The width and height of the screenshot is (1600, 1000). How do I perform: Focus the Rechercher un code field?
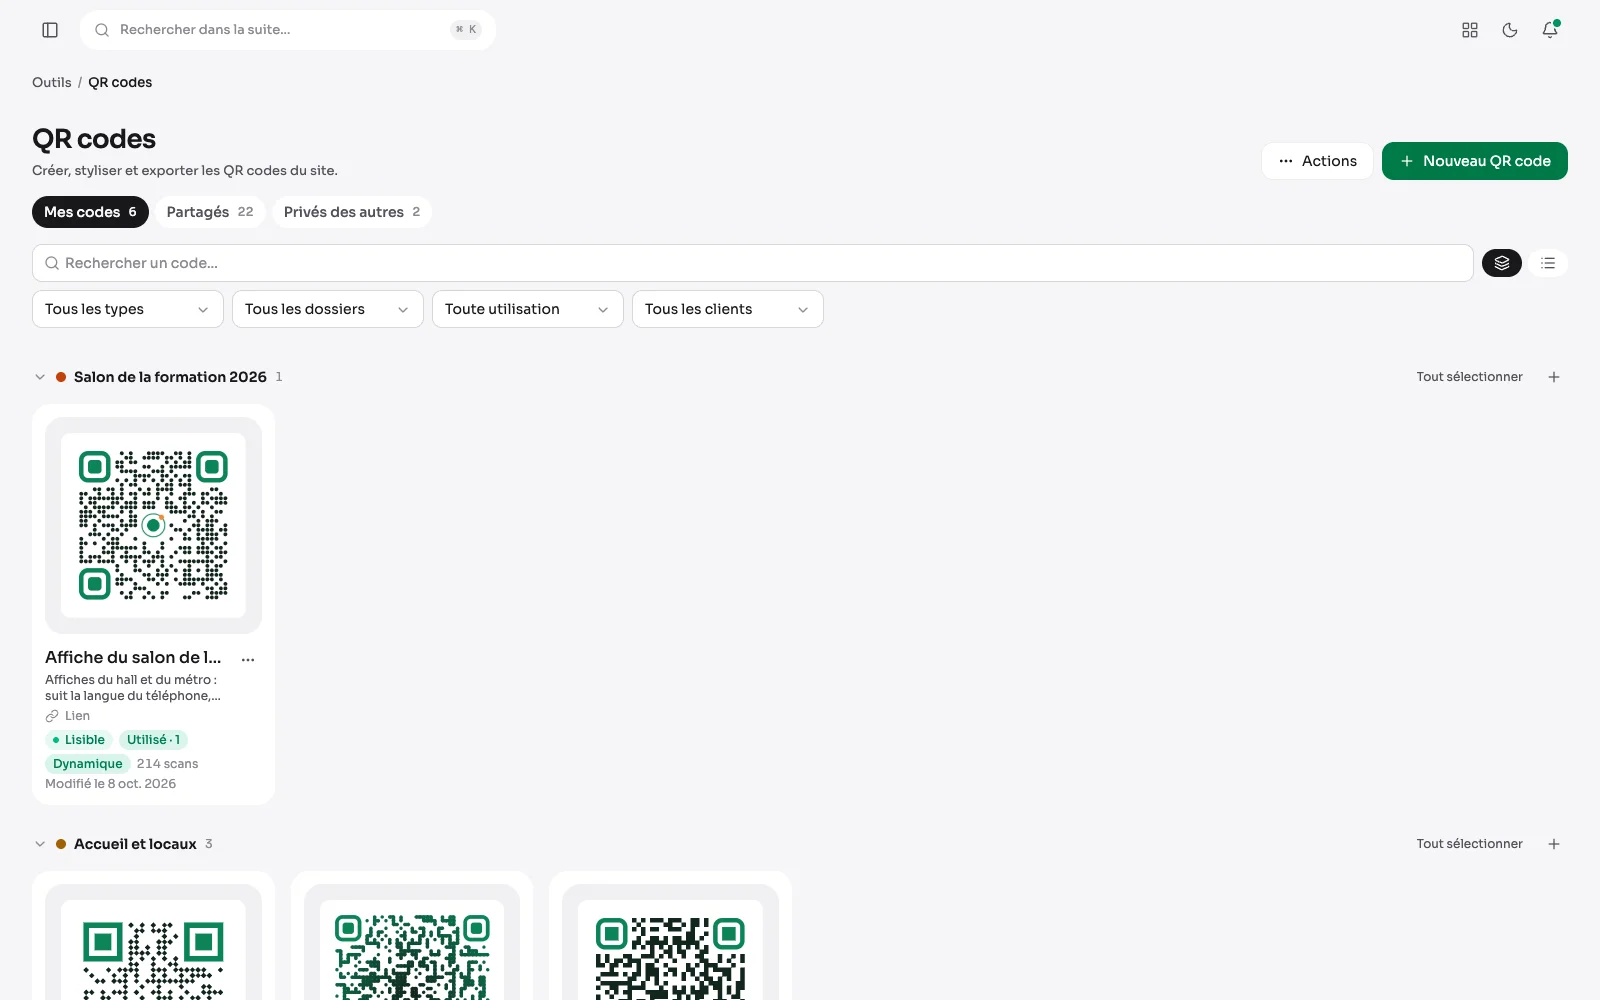[x=753, y=263]
